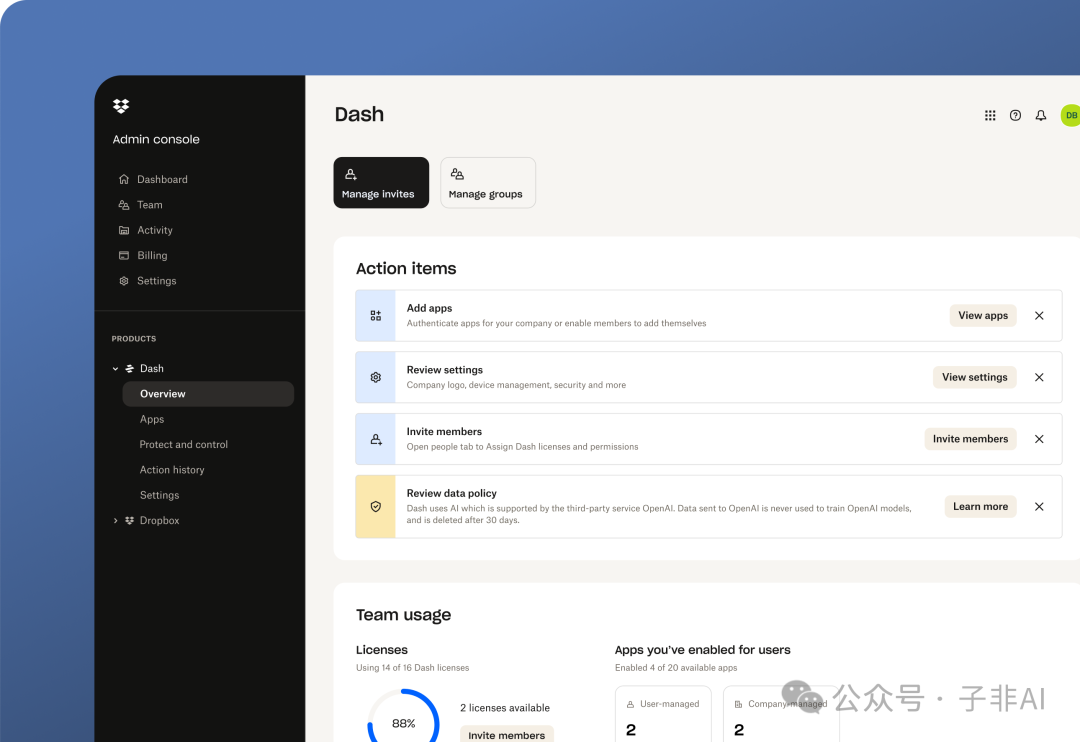This screenshot has width=1080, height=742.
Task: Open the notifications bell icon
Action: (1041, 116)
